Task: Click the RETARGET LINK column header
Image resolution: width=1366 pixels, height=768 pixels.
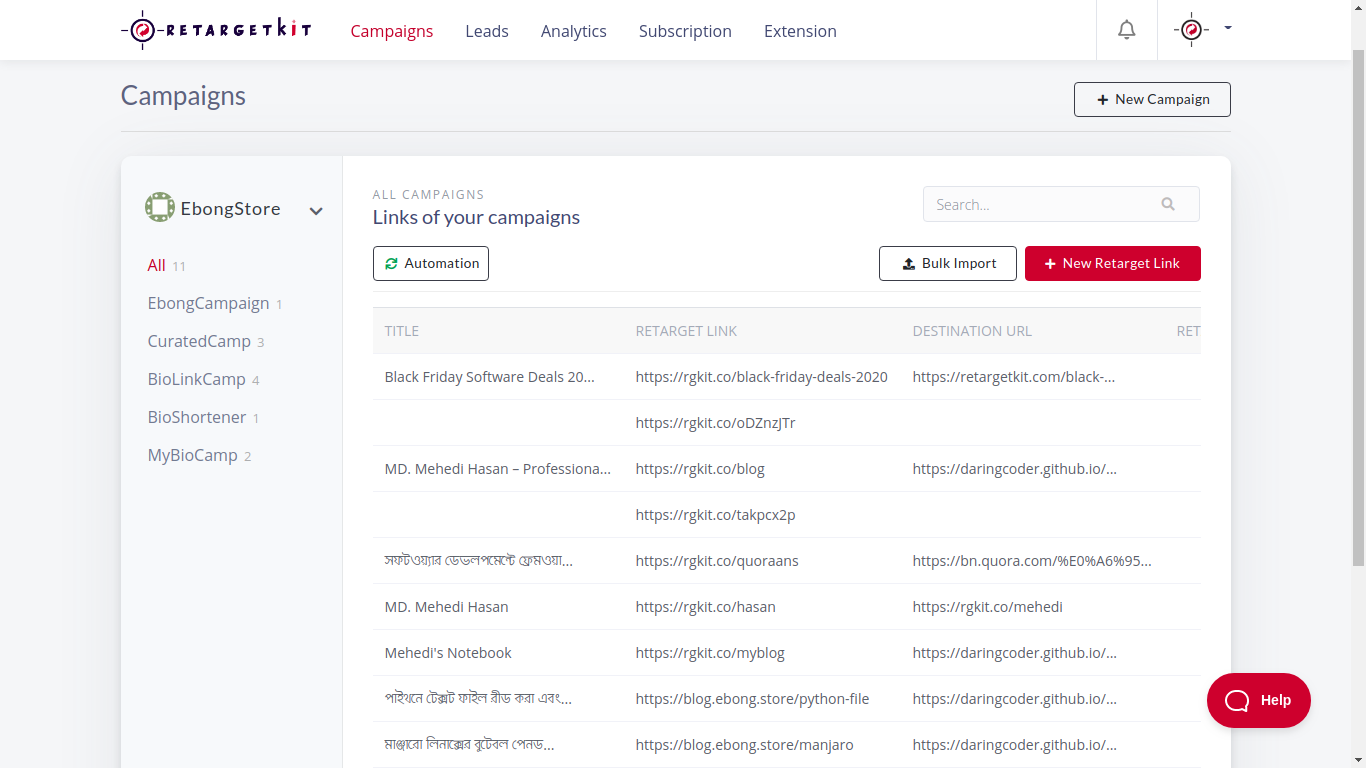Action: click(686, 331)
